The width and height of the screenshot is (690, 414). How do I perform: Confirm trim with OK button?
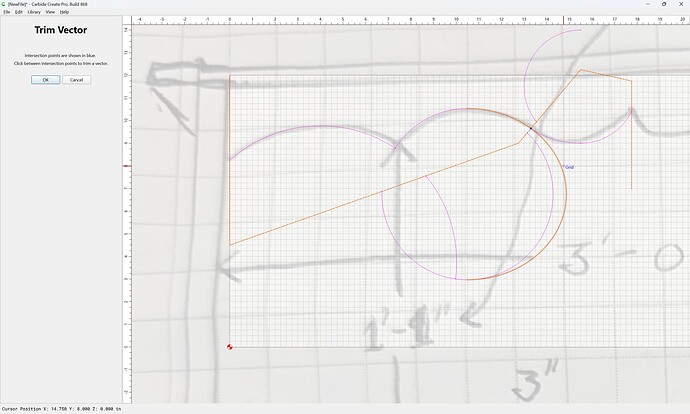click(x=46, y=80)
